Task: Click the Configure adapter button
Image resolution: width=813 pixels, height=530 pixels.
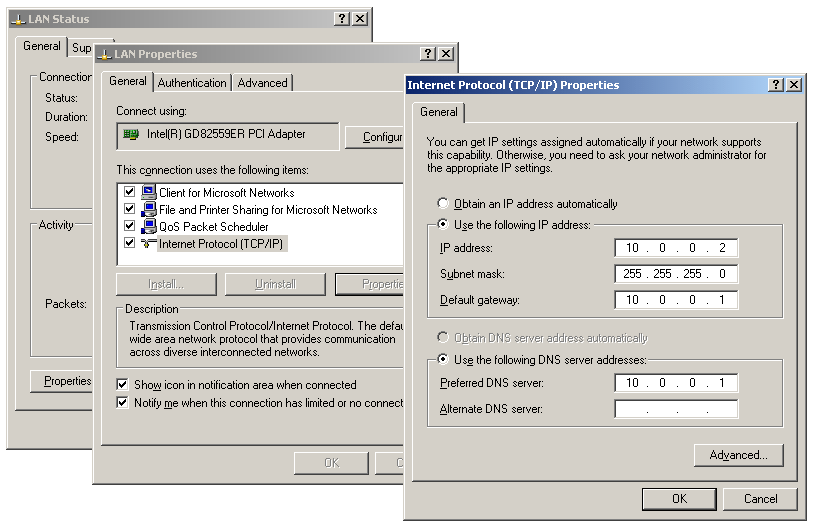Action: [374, 137]
